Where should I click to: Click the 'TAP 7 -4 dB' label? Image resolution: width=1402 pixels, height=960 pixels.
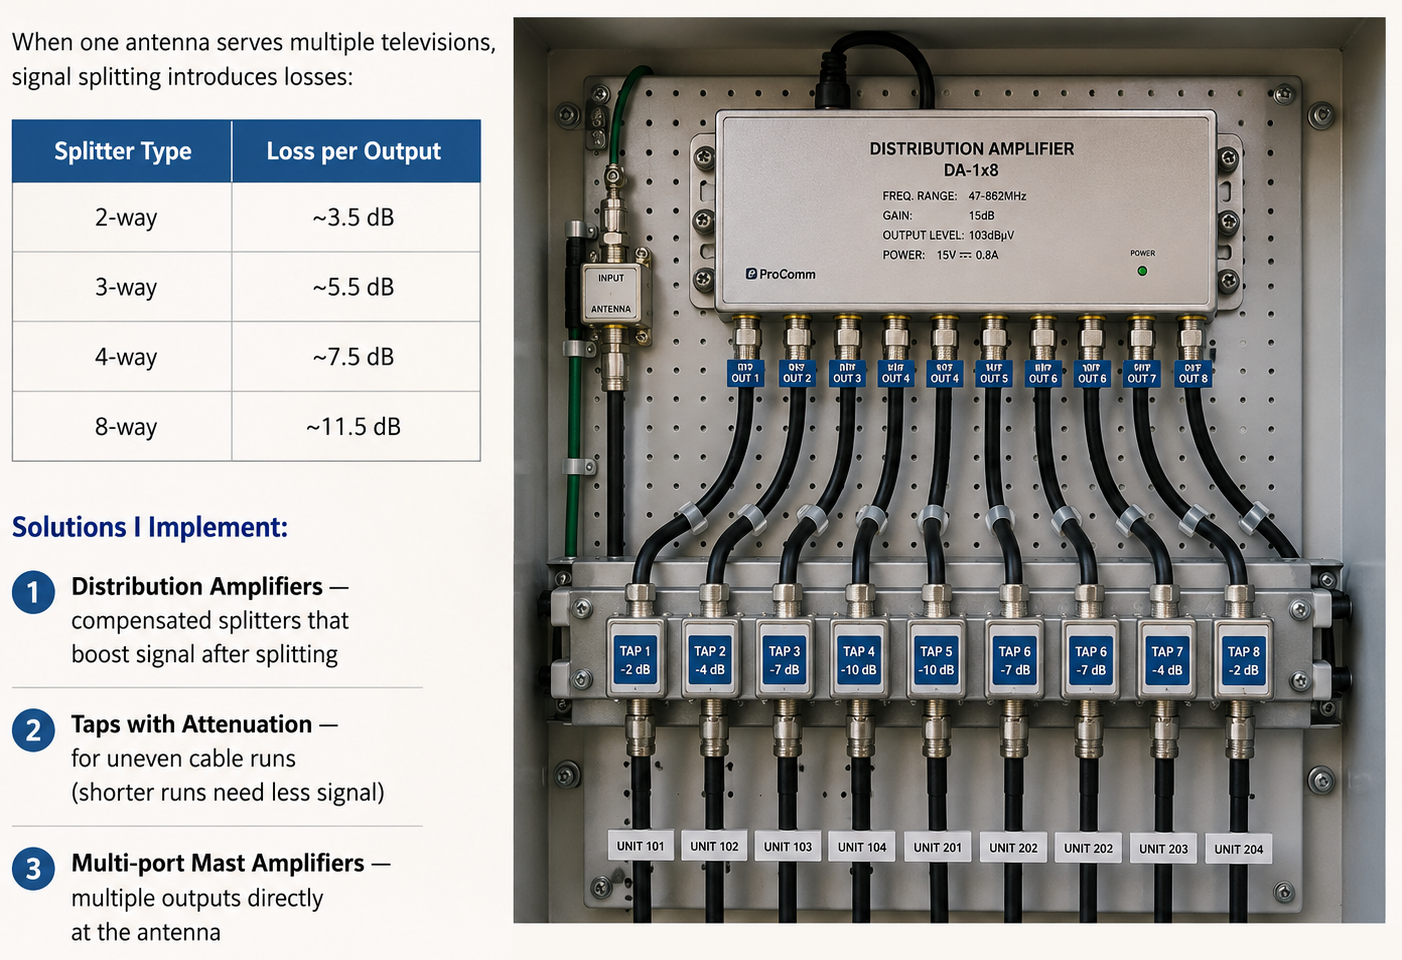pyautogui.click(x=1167, y=660)
